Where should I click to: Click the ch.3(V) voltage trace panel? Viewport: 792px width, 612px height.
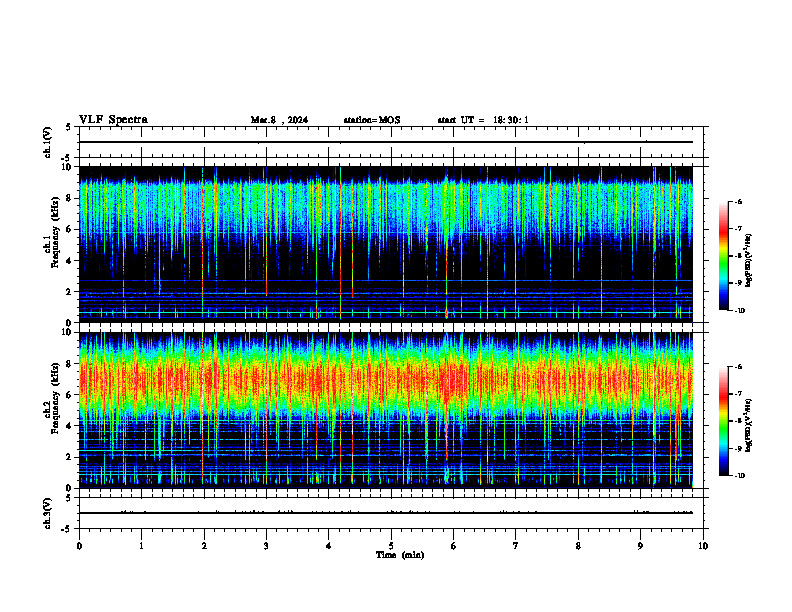tap(393, 513)
